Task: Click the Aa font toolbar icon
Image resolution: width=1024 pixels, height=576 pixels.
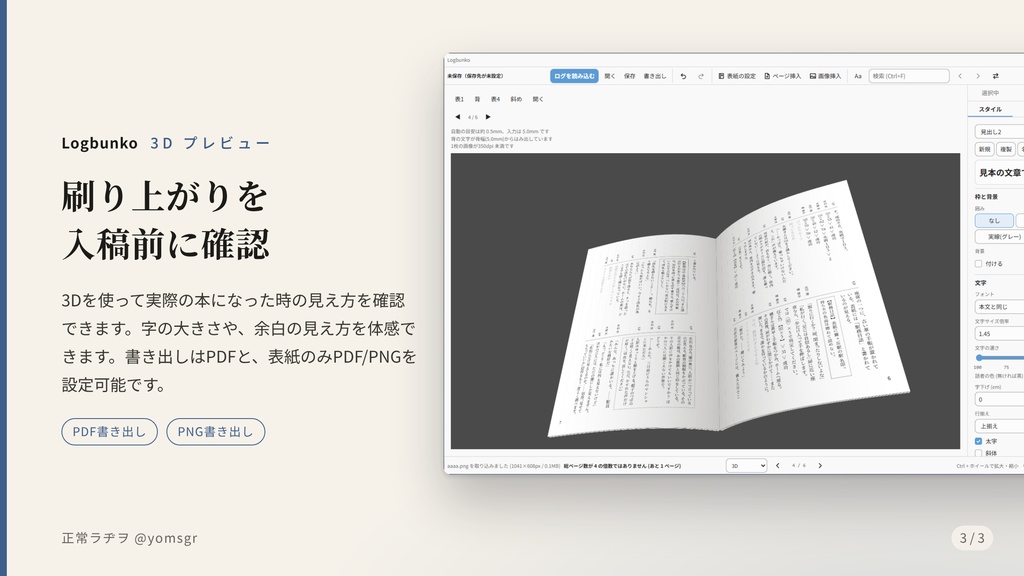Action: (857, 76)
